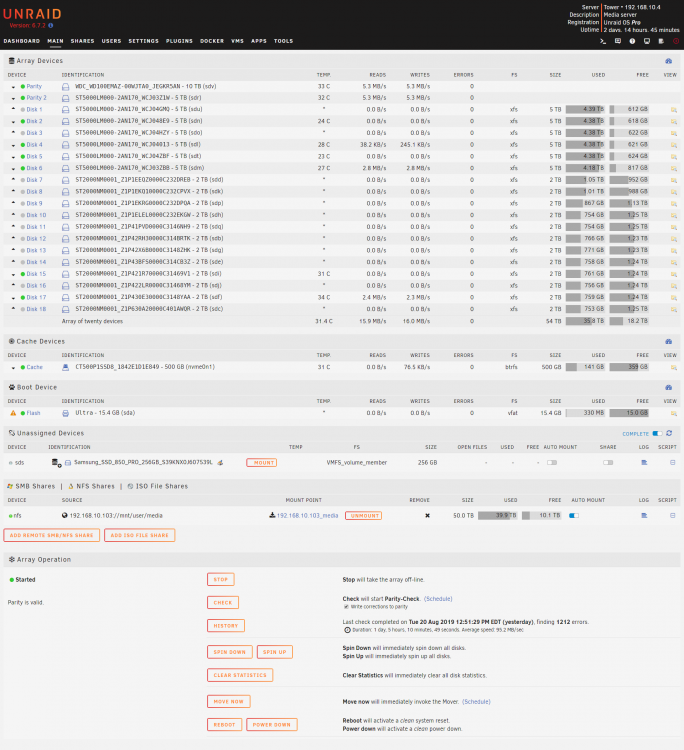Screen dimensions: 684x750
Task: Click spin up arrow beside Disk 3
Action: point(13,132)
